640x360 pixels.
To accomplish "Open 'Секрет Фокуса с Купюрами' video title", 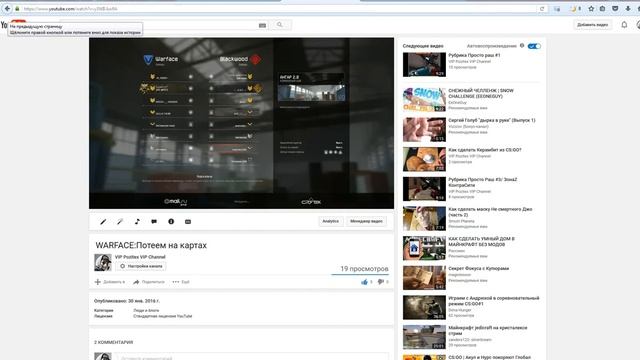I will click(478, 269).
